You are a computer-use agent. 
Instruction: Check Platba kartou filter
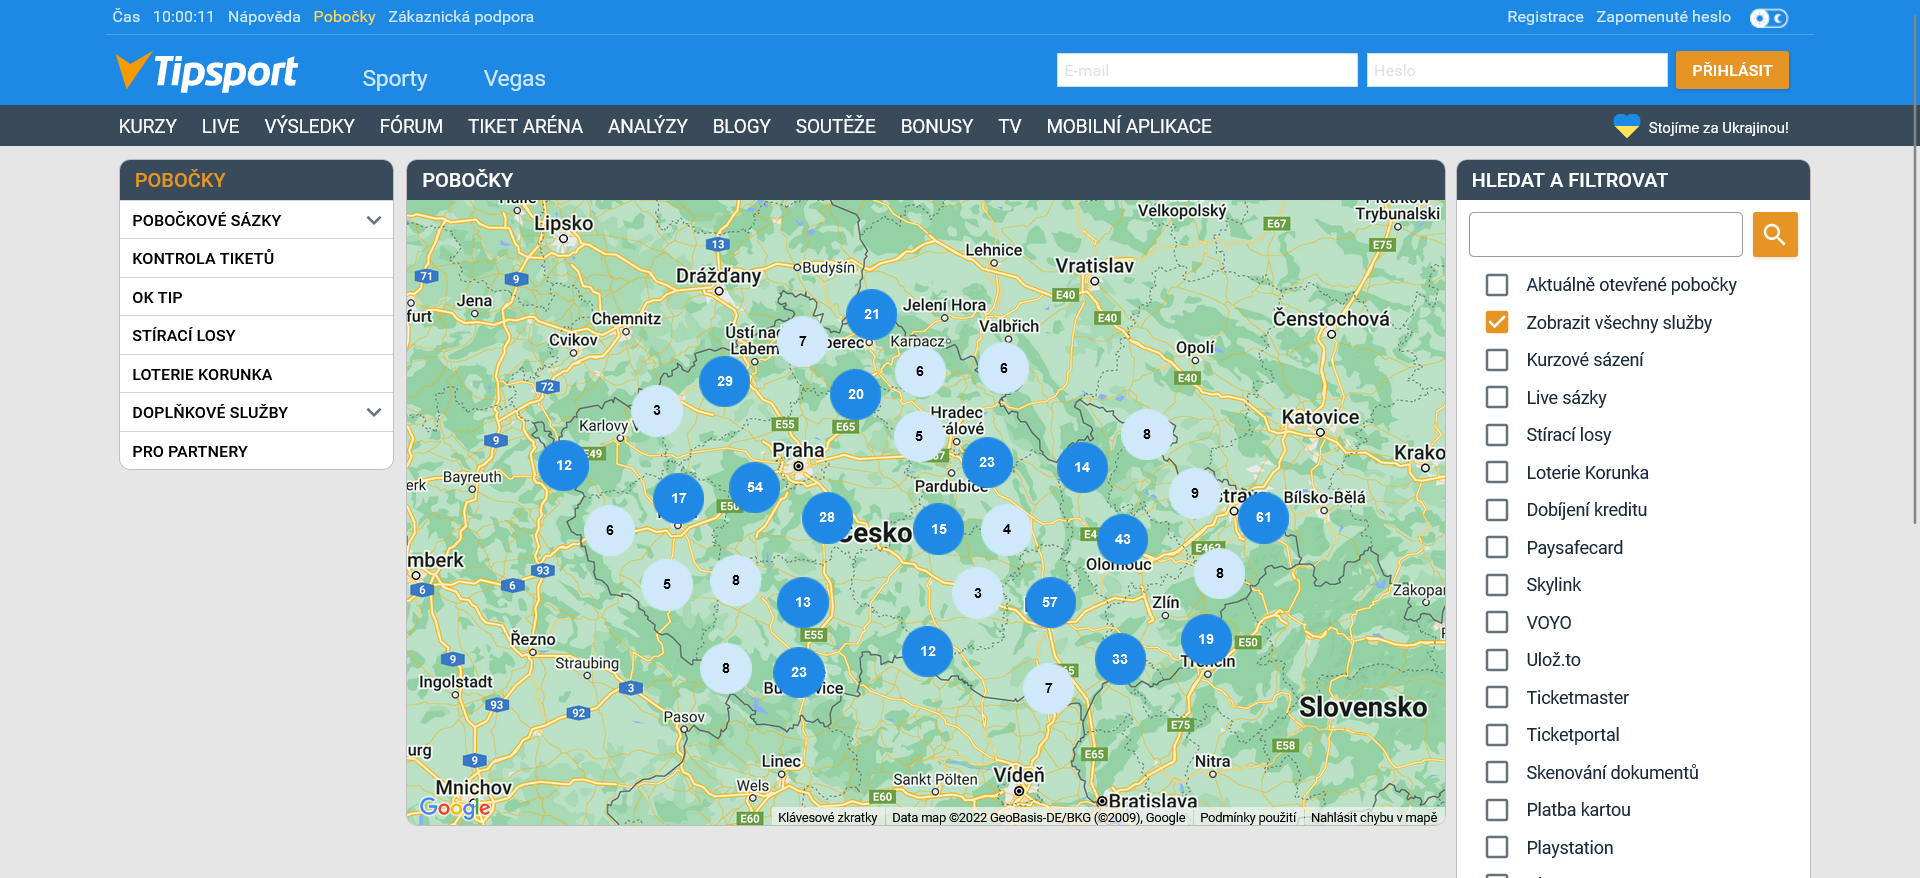click(x=1497, y=810)
